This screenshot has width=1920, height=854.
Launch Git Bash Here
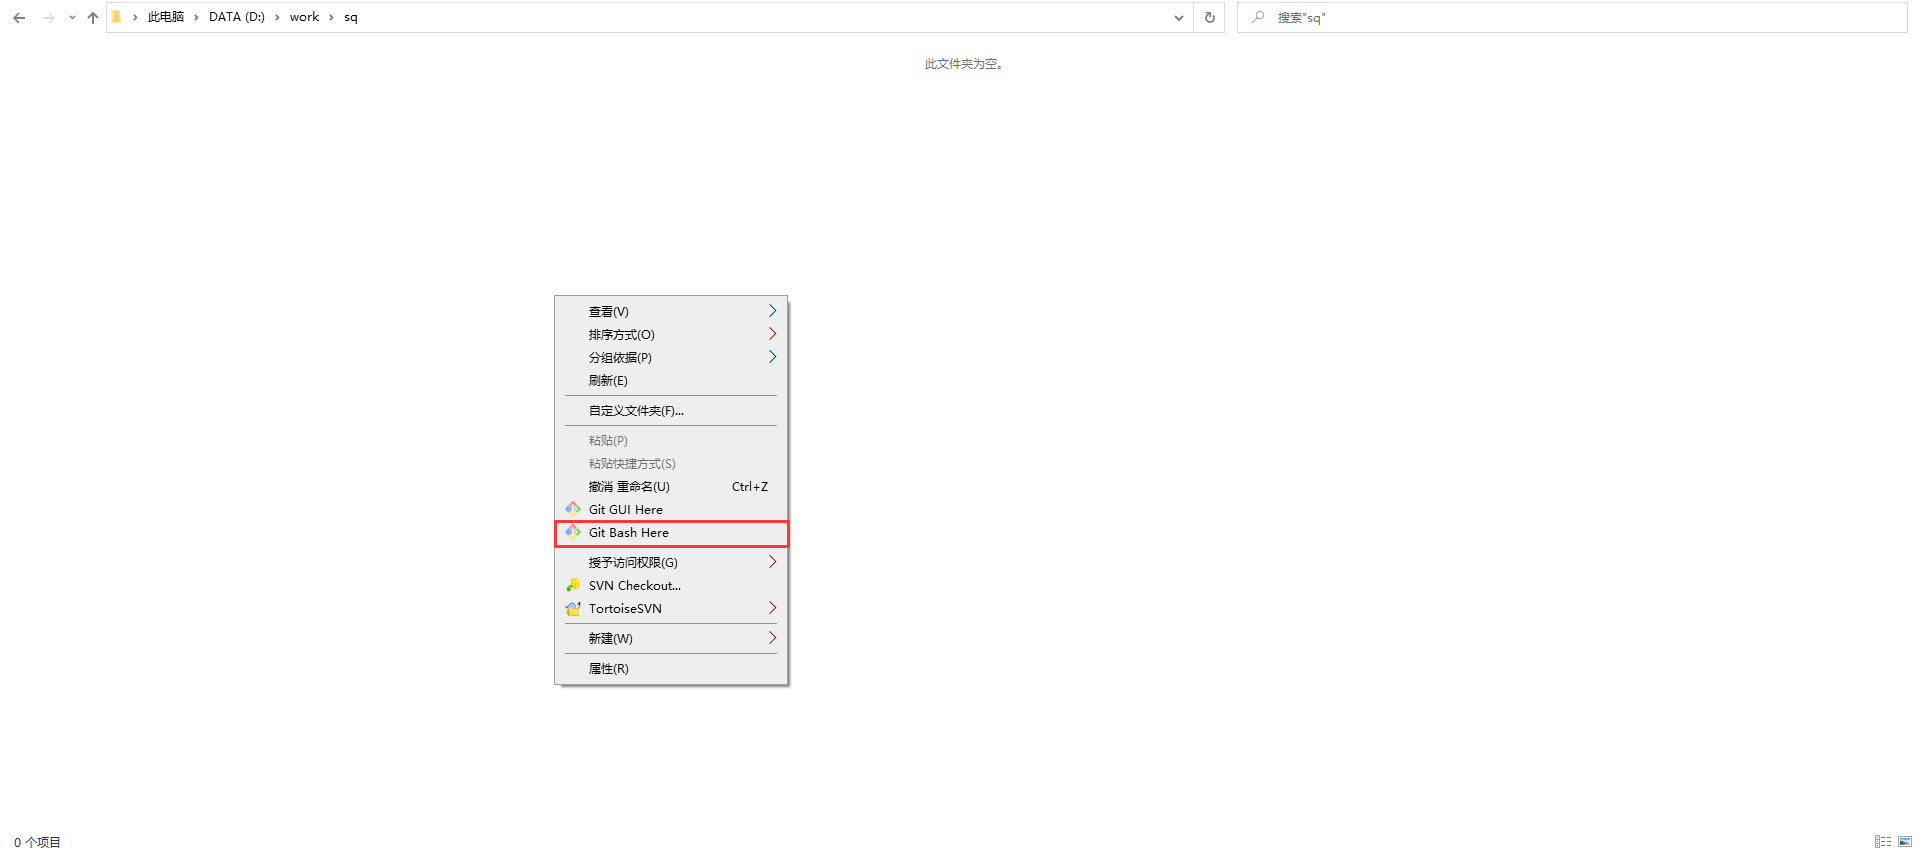671,533
